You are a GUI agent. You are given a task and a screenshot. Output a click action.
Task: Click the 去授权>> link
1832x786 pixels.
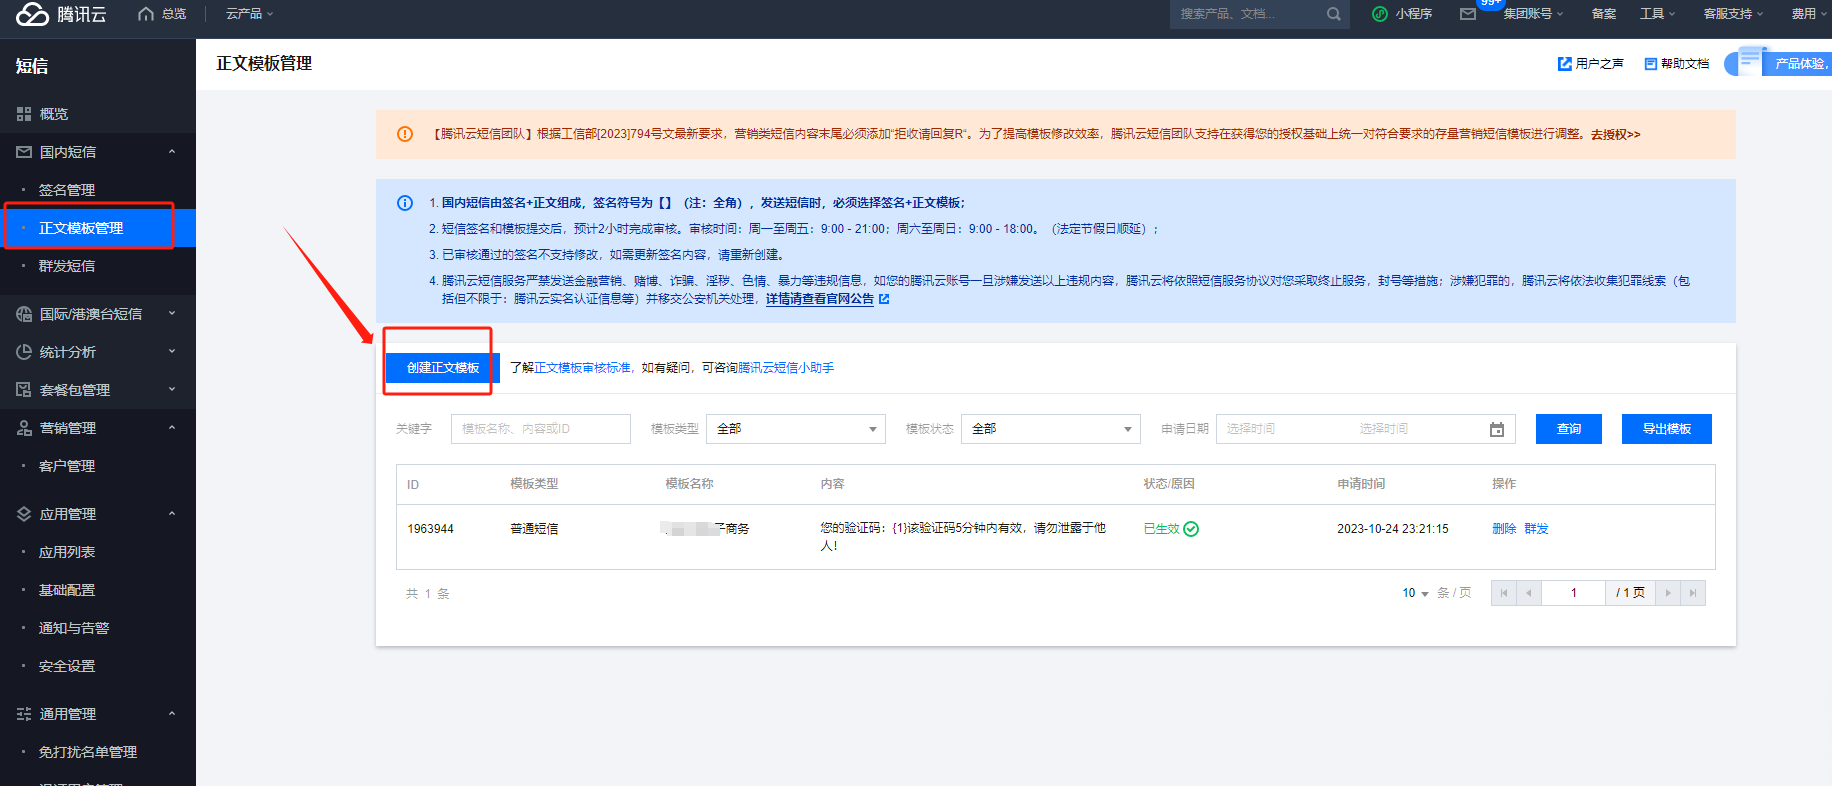click(1616, 134)
